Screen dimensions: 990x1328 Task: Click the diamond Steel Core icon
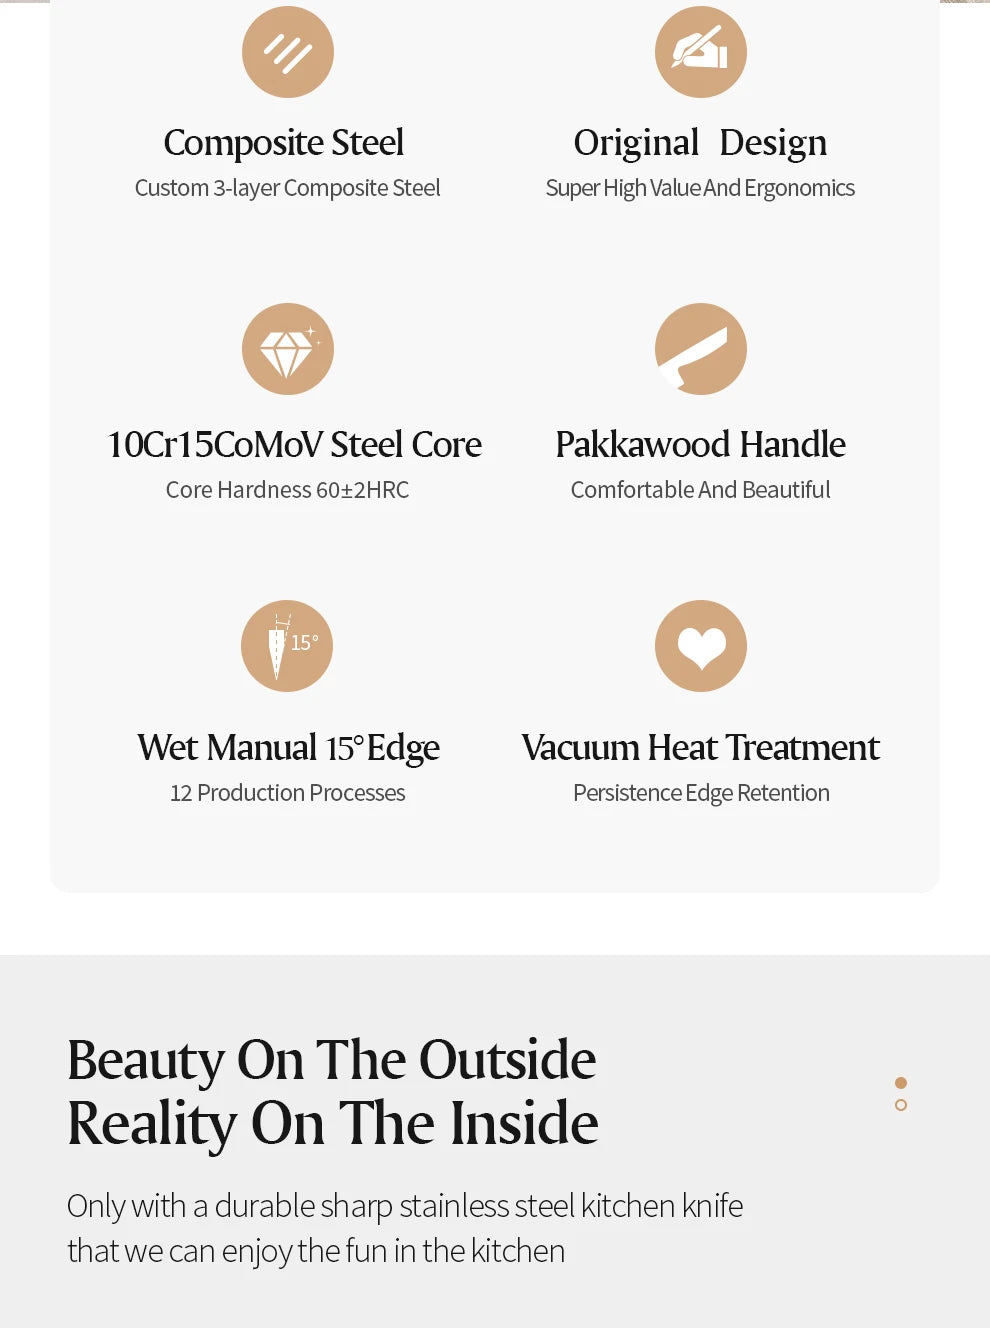pos(288,349)
